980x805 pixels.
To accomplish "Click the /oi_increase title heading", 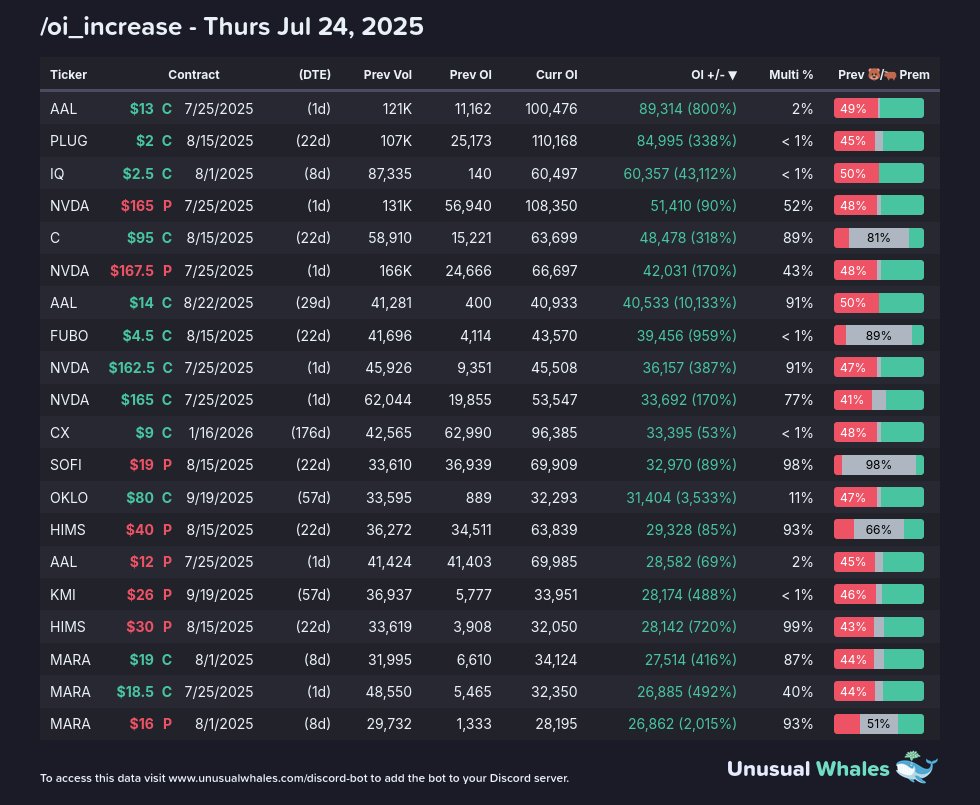I will (x=232, y=27).
